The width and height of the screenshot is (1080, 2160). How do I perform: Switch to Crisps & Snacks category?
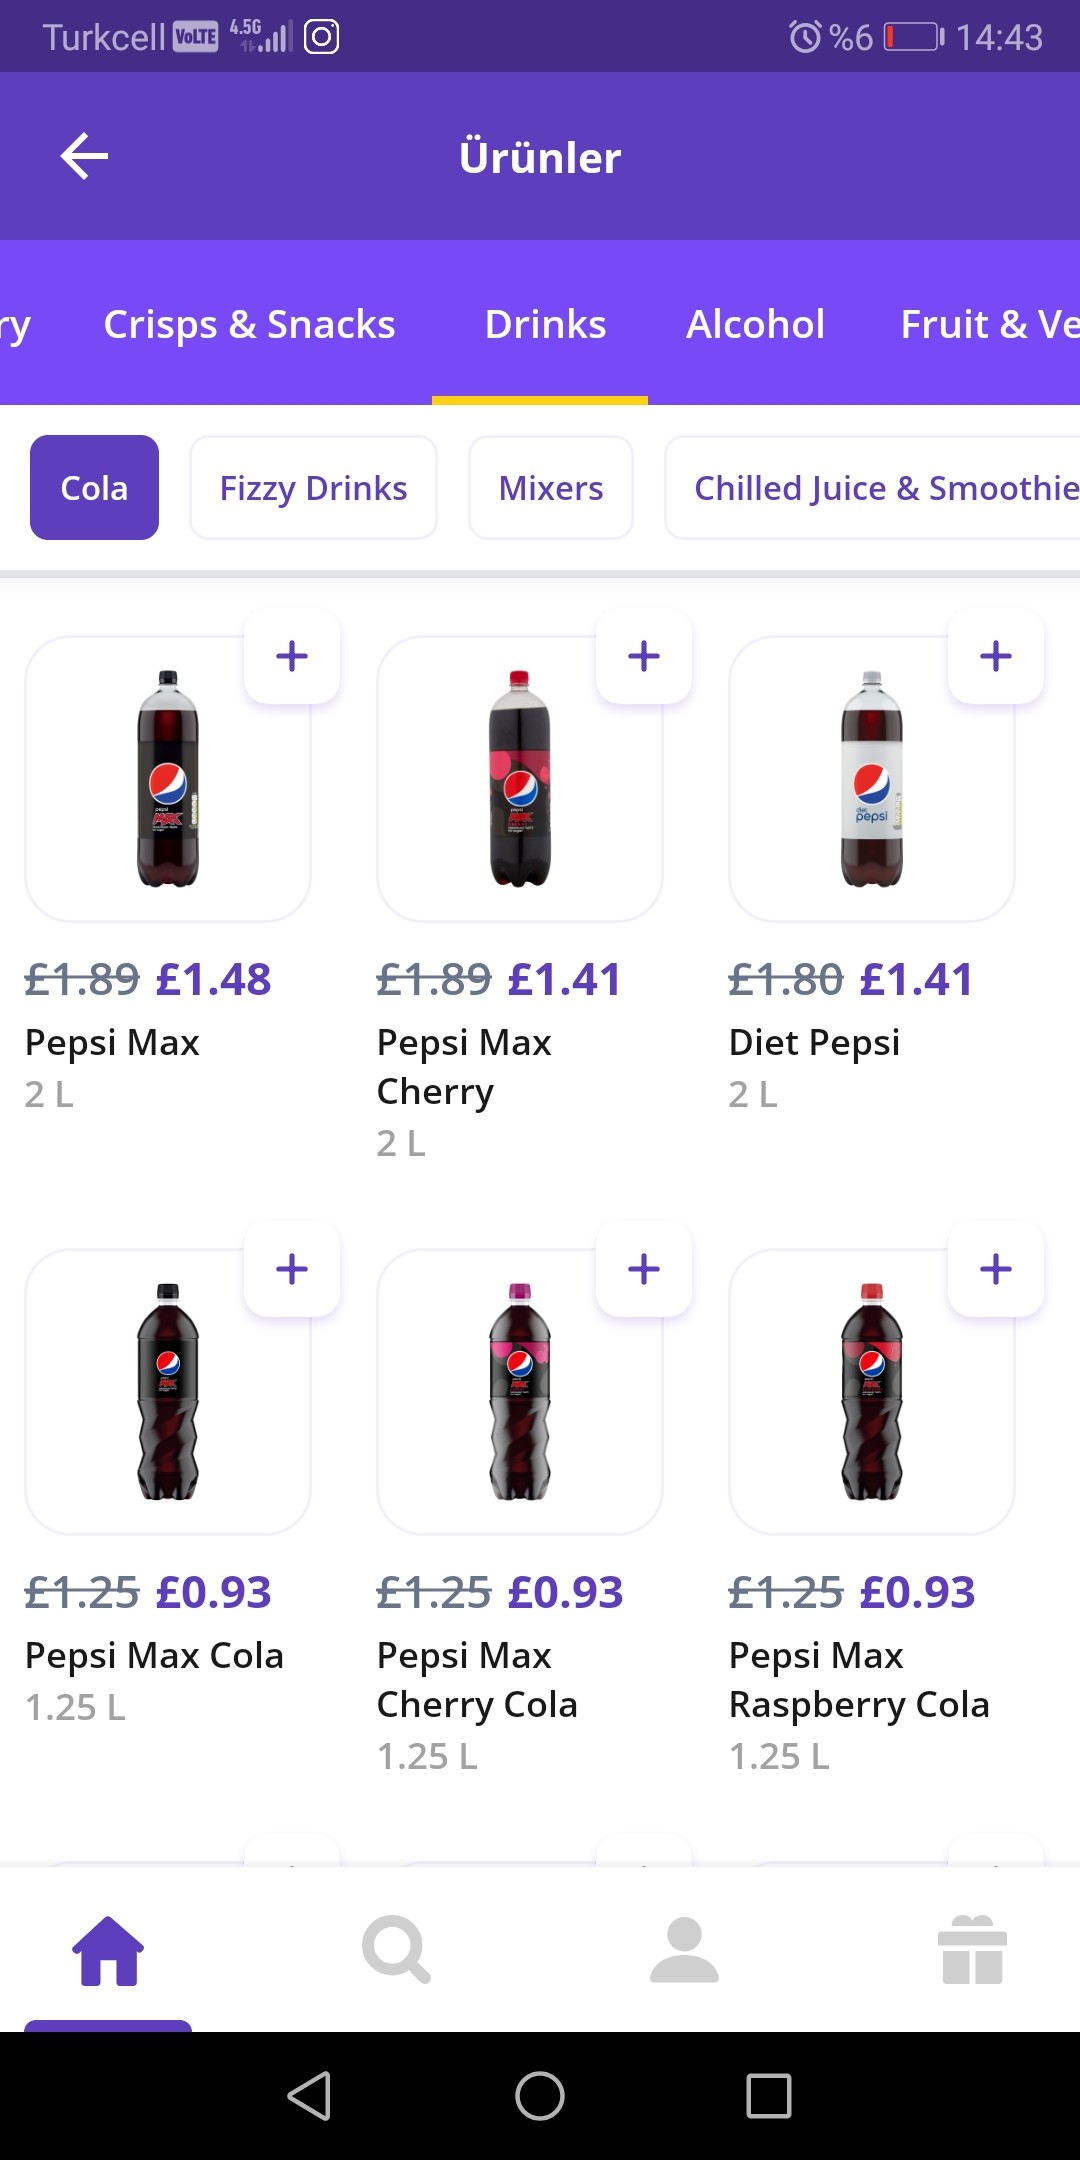click(249, 324)
